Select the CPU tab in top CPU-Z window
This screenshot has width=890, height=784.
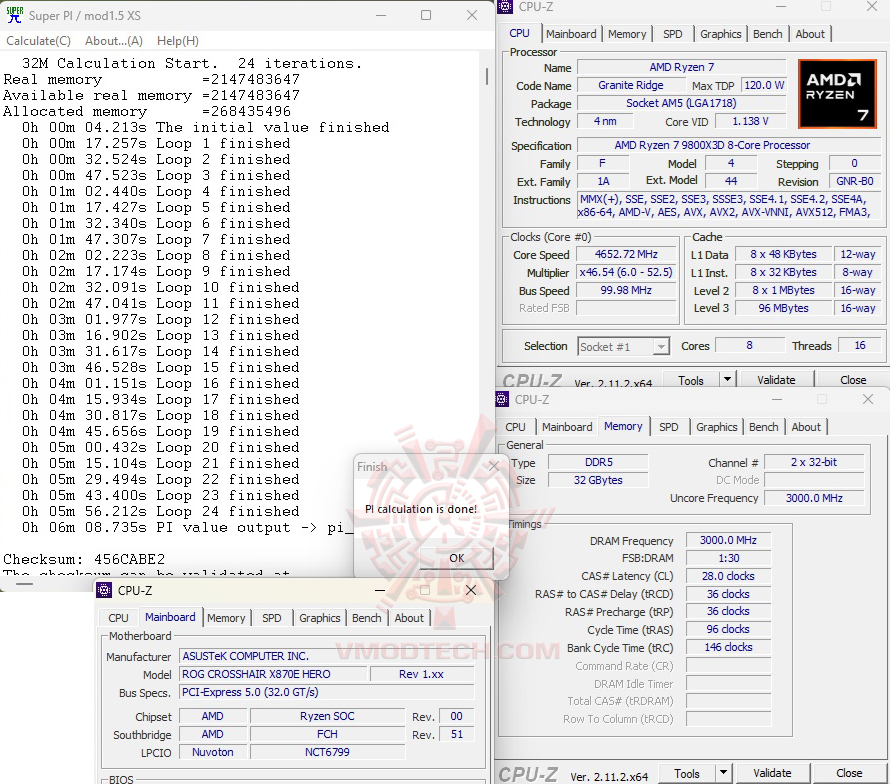[519, 33]
